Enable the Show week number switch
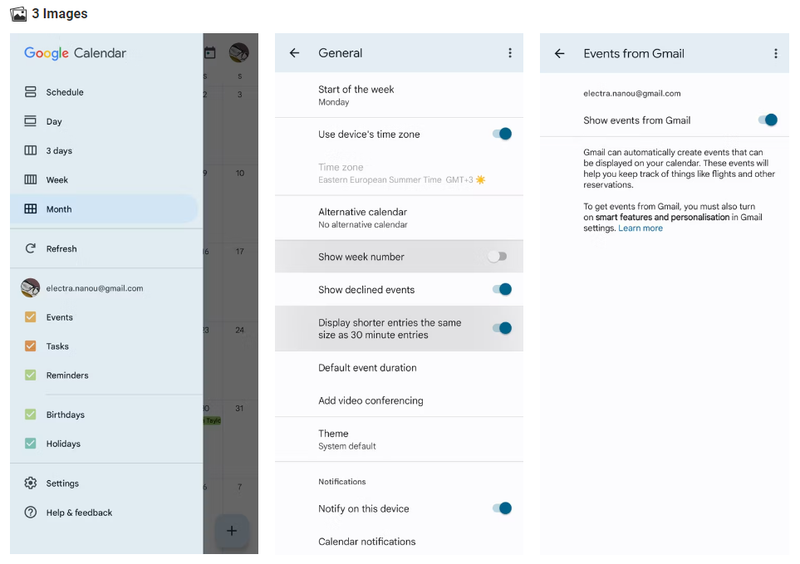This screenshot has height=564, width=800. (497, 256)
